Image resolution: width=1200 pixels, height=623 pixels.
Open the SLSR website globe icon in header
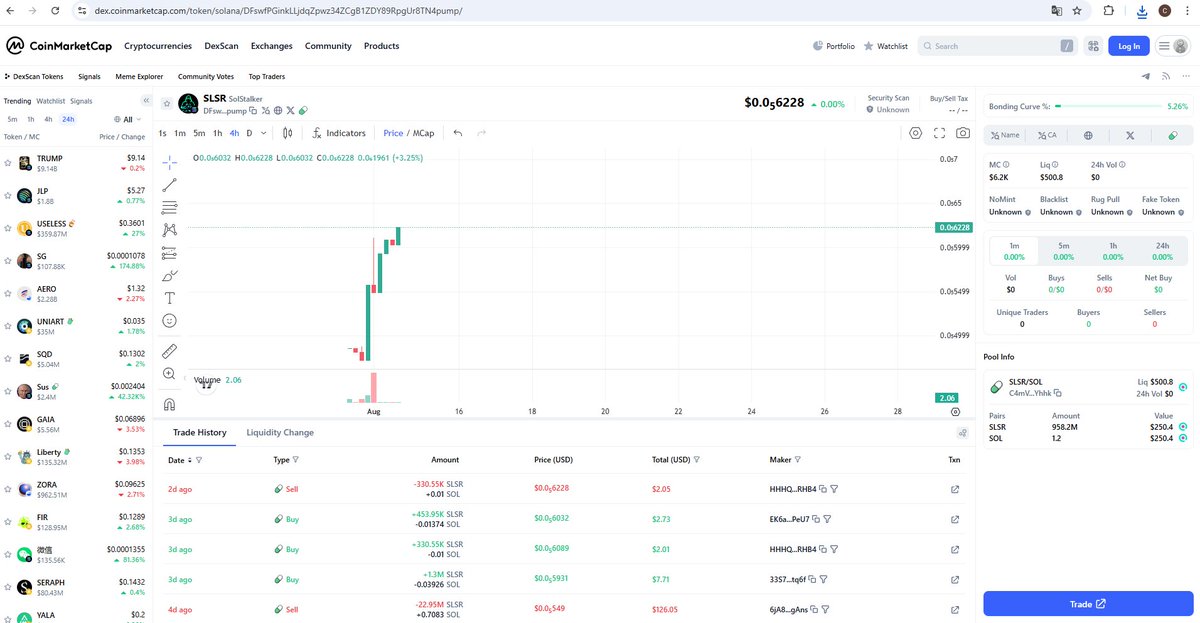[278, 111]
